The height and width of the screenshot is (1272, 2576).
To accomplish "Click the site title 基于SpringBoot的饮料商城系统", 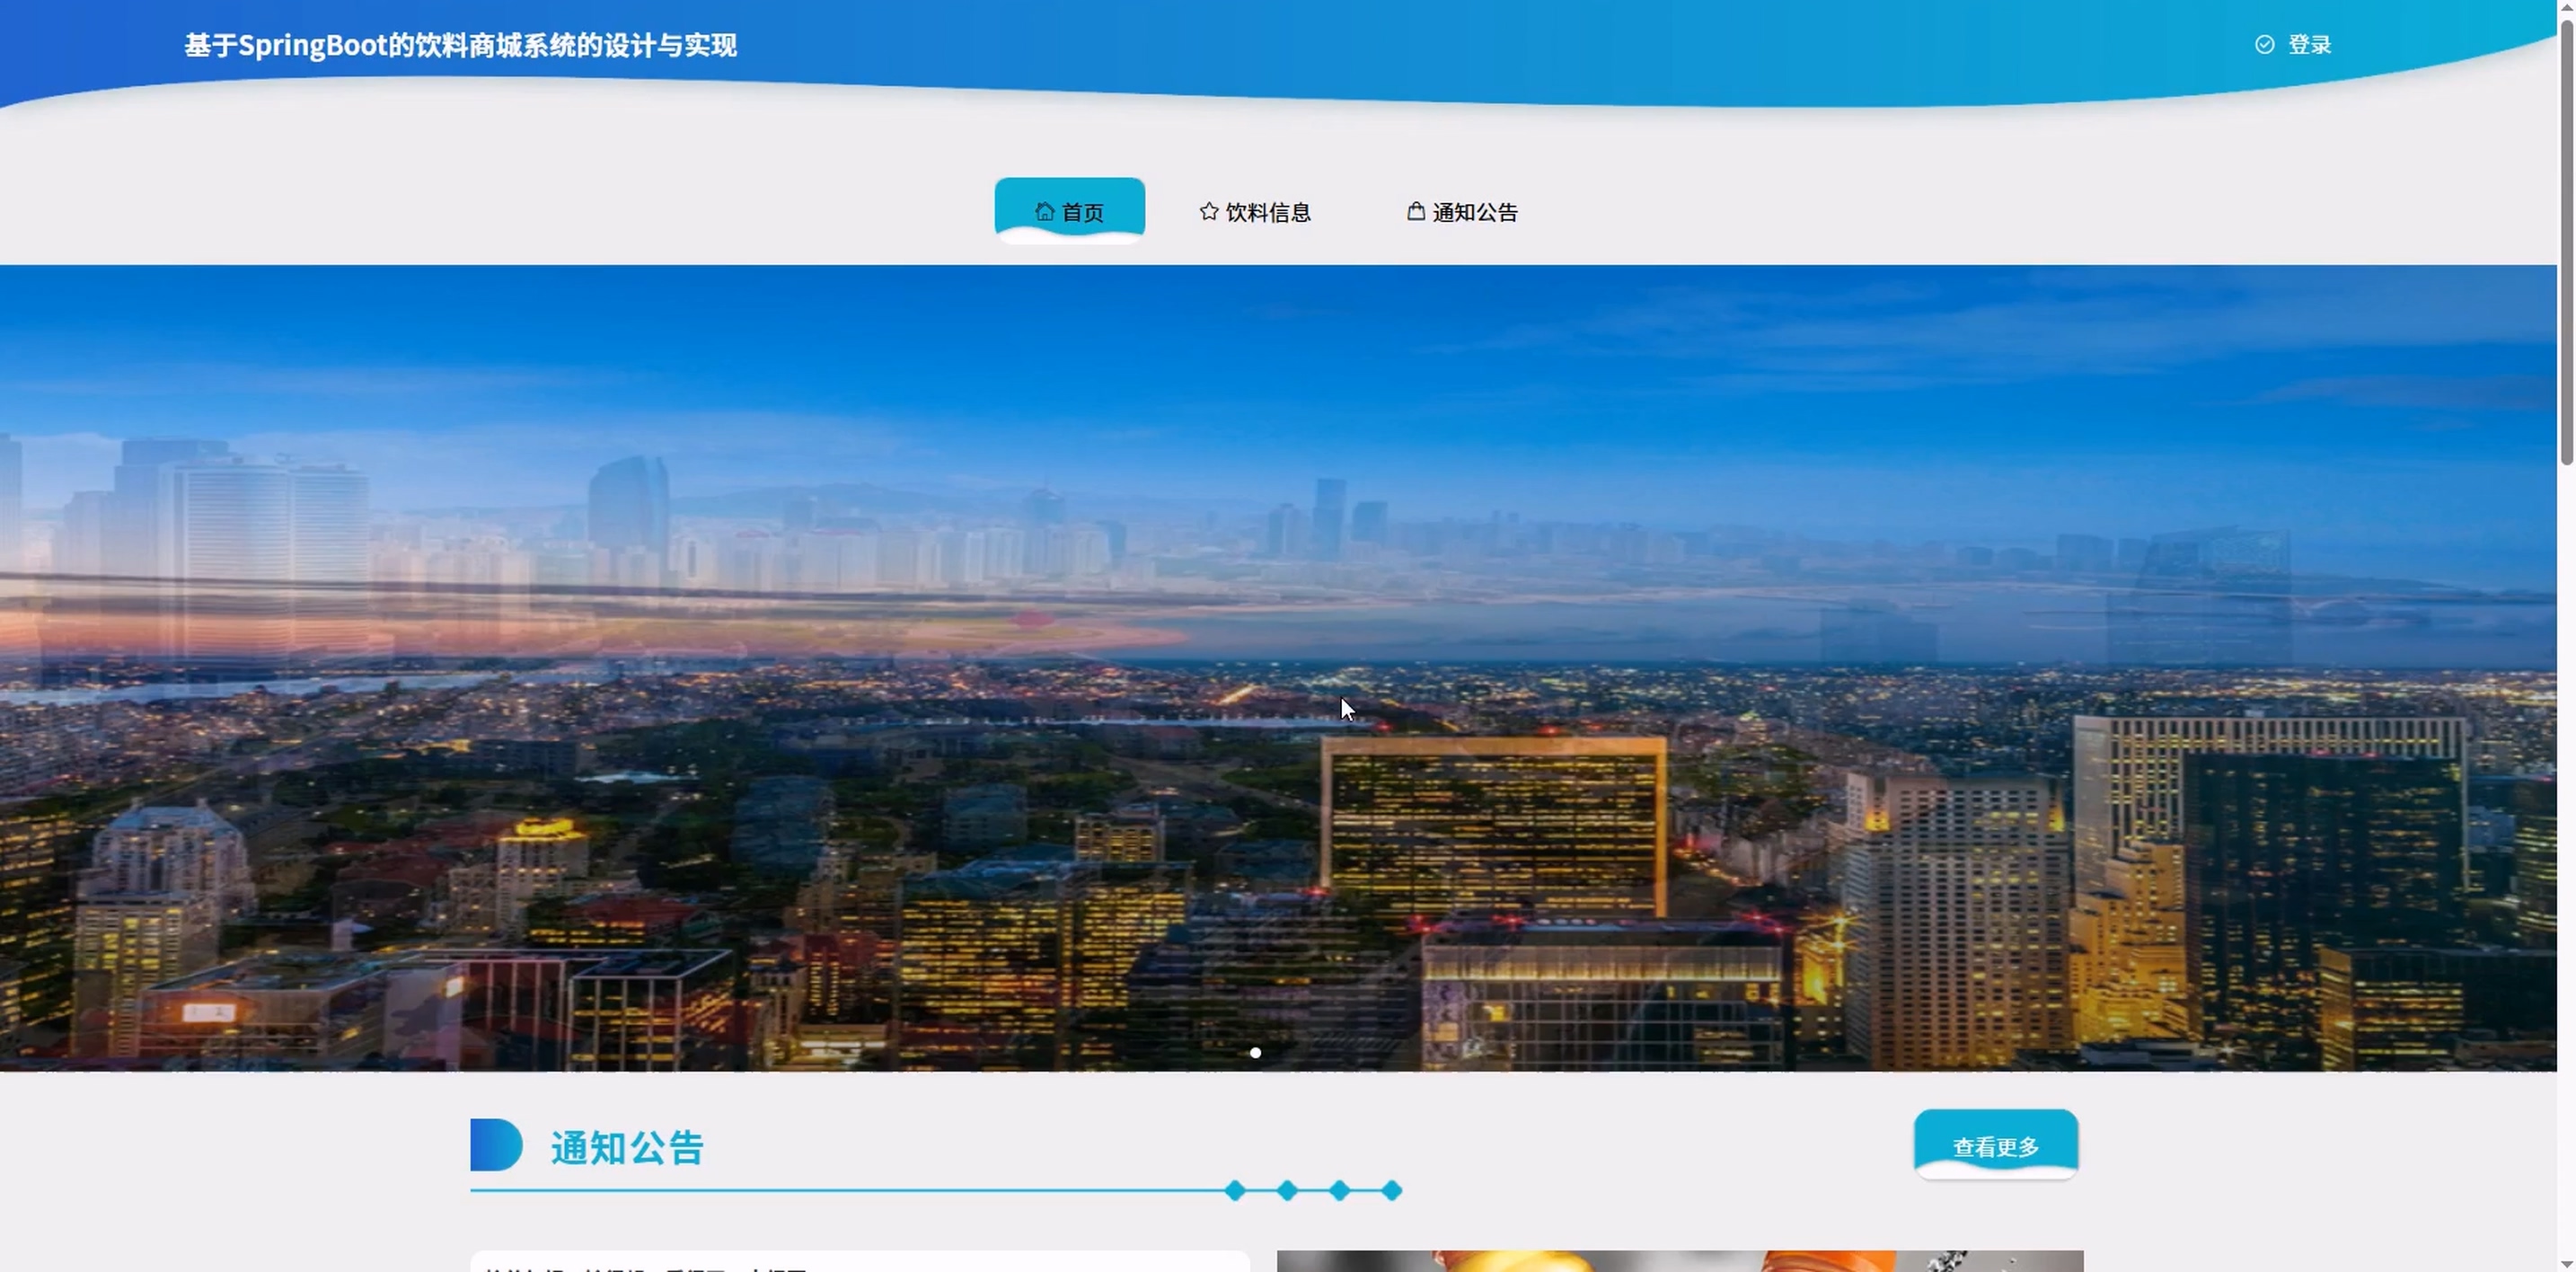I will point(460,45).
